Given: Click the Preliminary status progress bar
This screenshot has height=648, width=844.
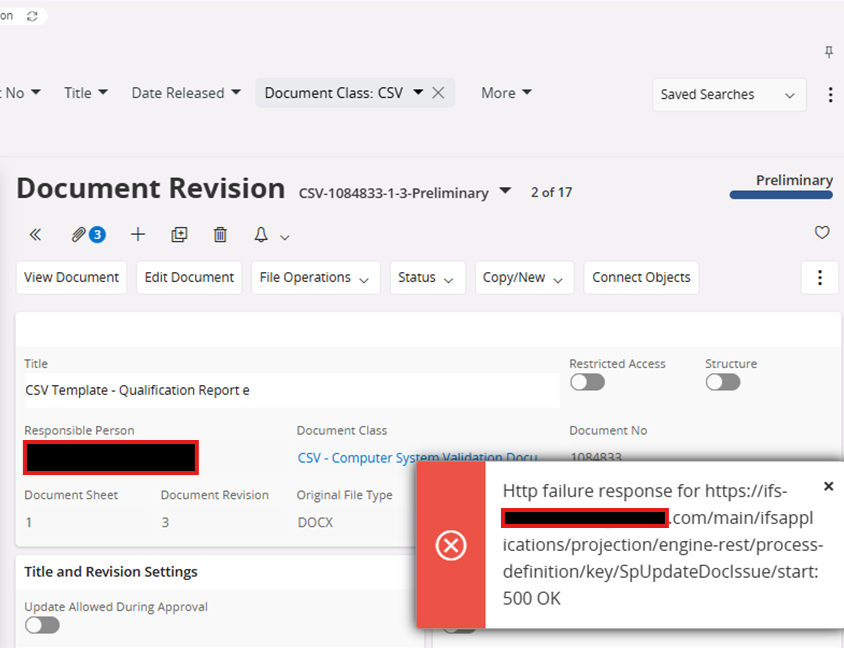Looking at the screenshot, I should click(781, 195).
